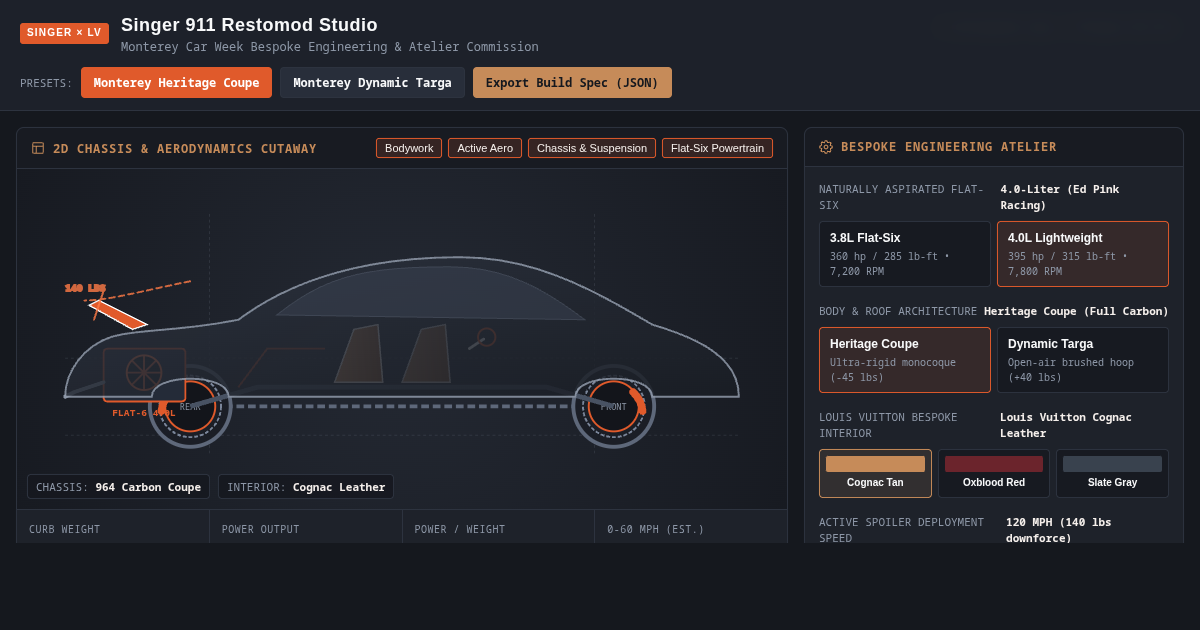Pick the Slate Gray interior swatch
1200x630 pixels.
tap(1112, 473)
